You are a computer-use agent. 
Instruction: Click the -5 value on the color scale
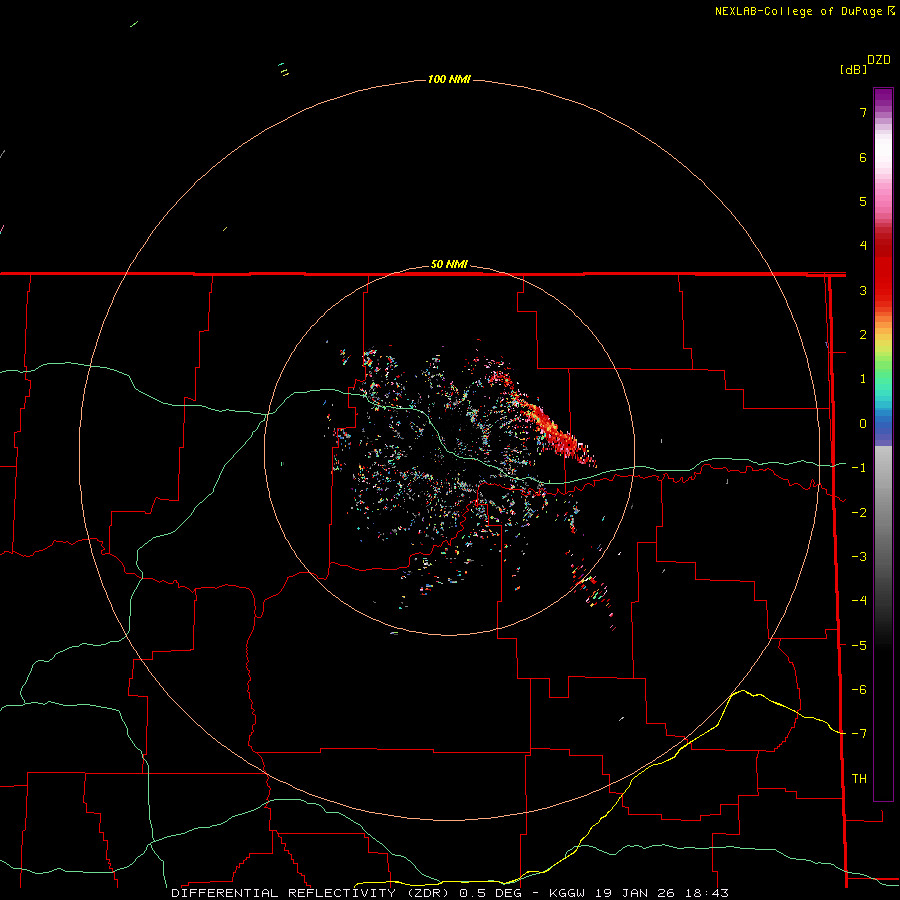[x=859, y=645]
